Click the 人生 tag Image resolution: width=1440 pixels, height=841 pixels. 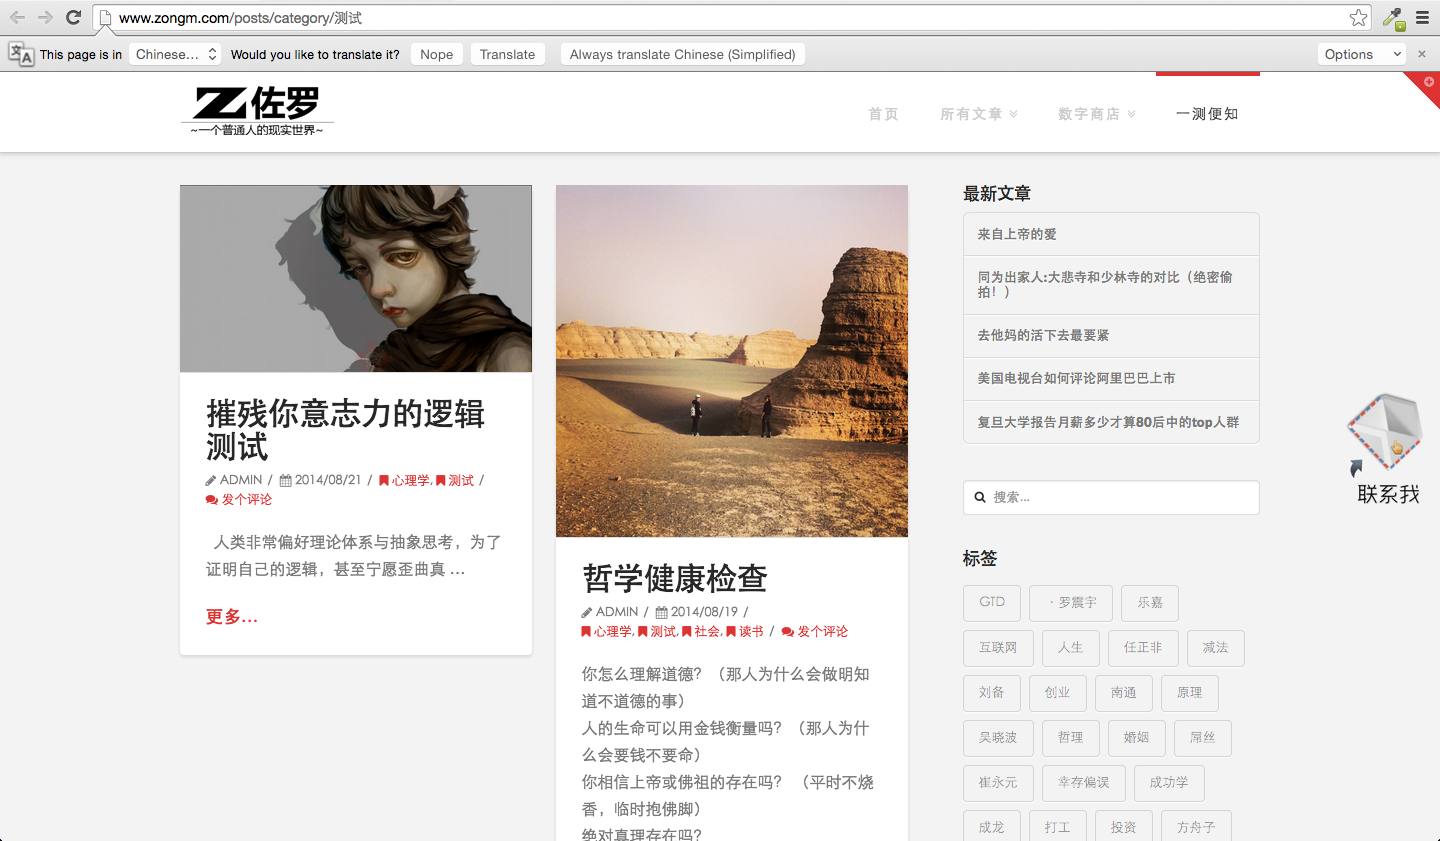click(1071, 647)
